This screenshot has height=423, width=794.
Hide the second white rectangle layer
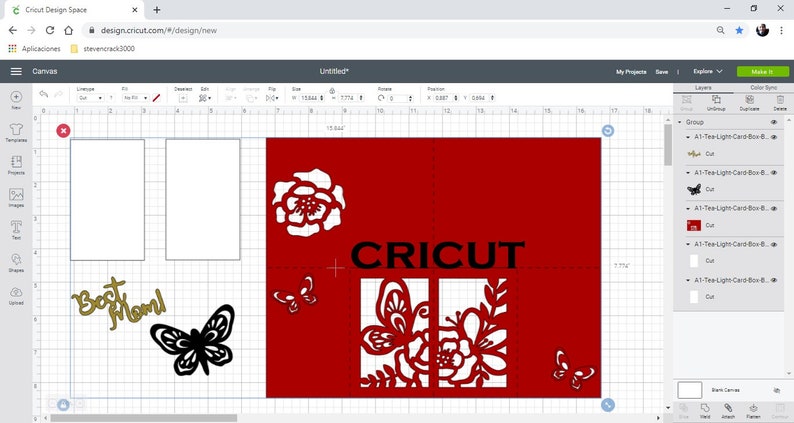[x=774, y=280]
